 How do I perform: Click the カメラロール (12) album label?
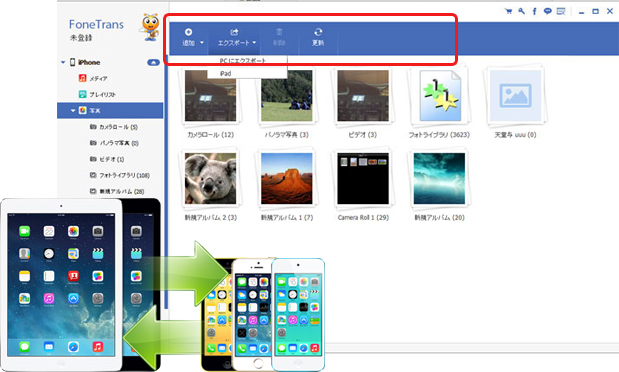(210, 135)
